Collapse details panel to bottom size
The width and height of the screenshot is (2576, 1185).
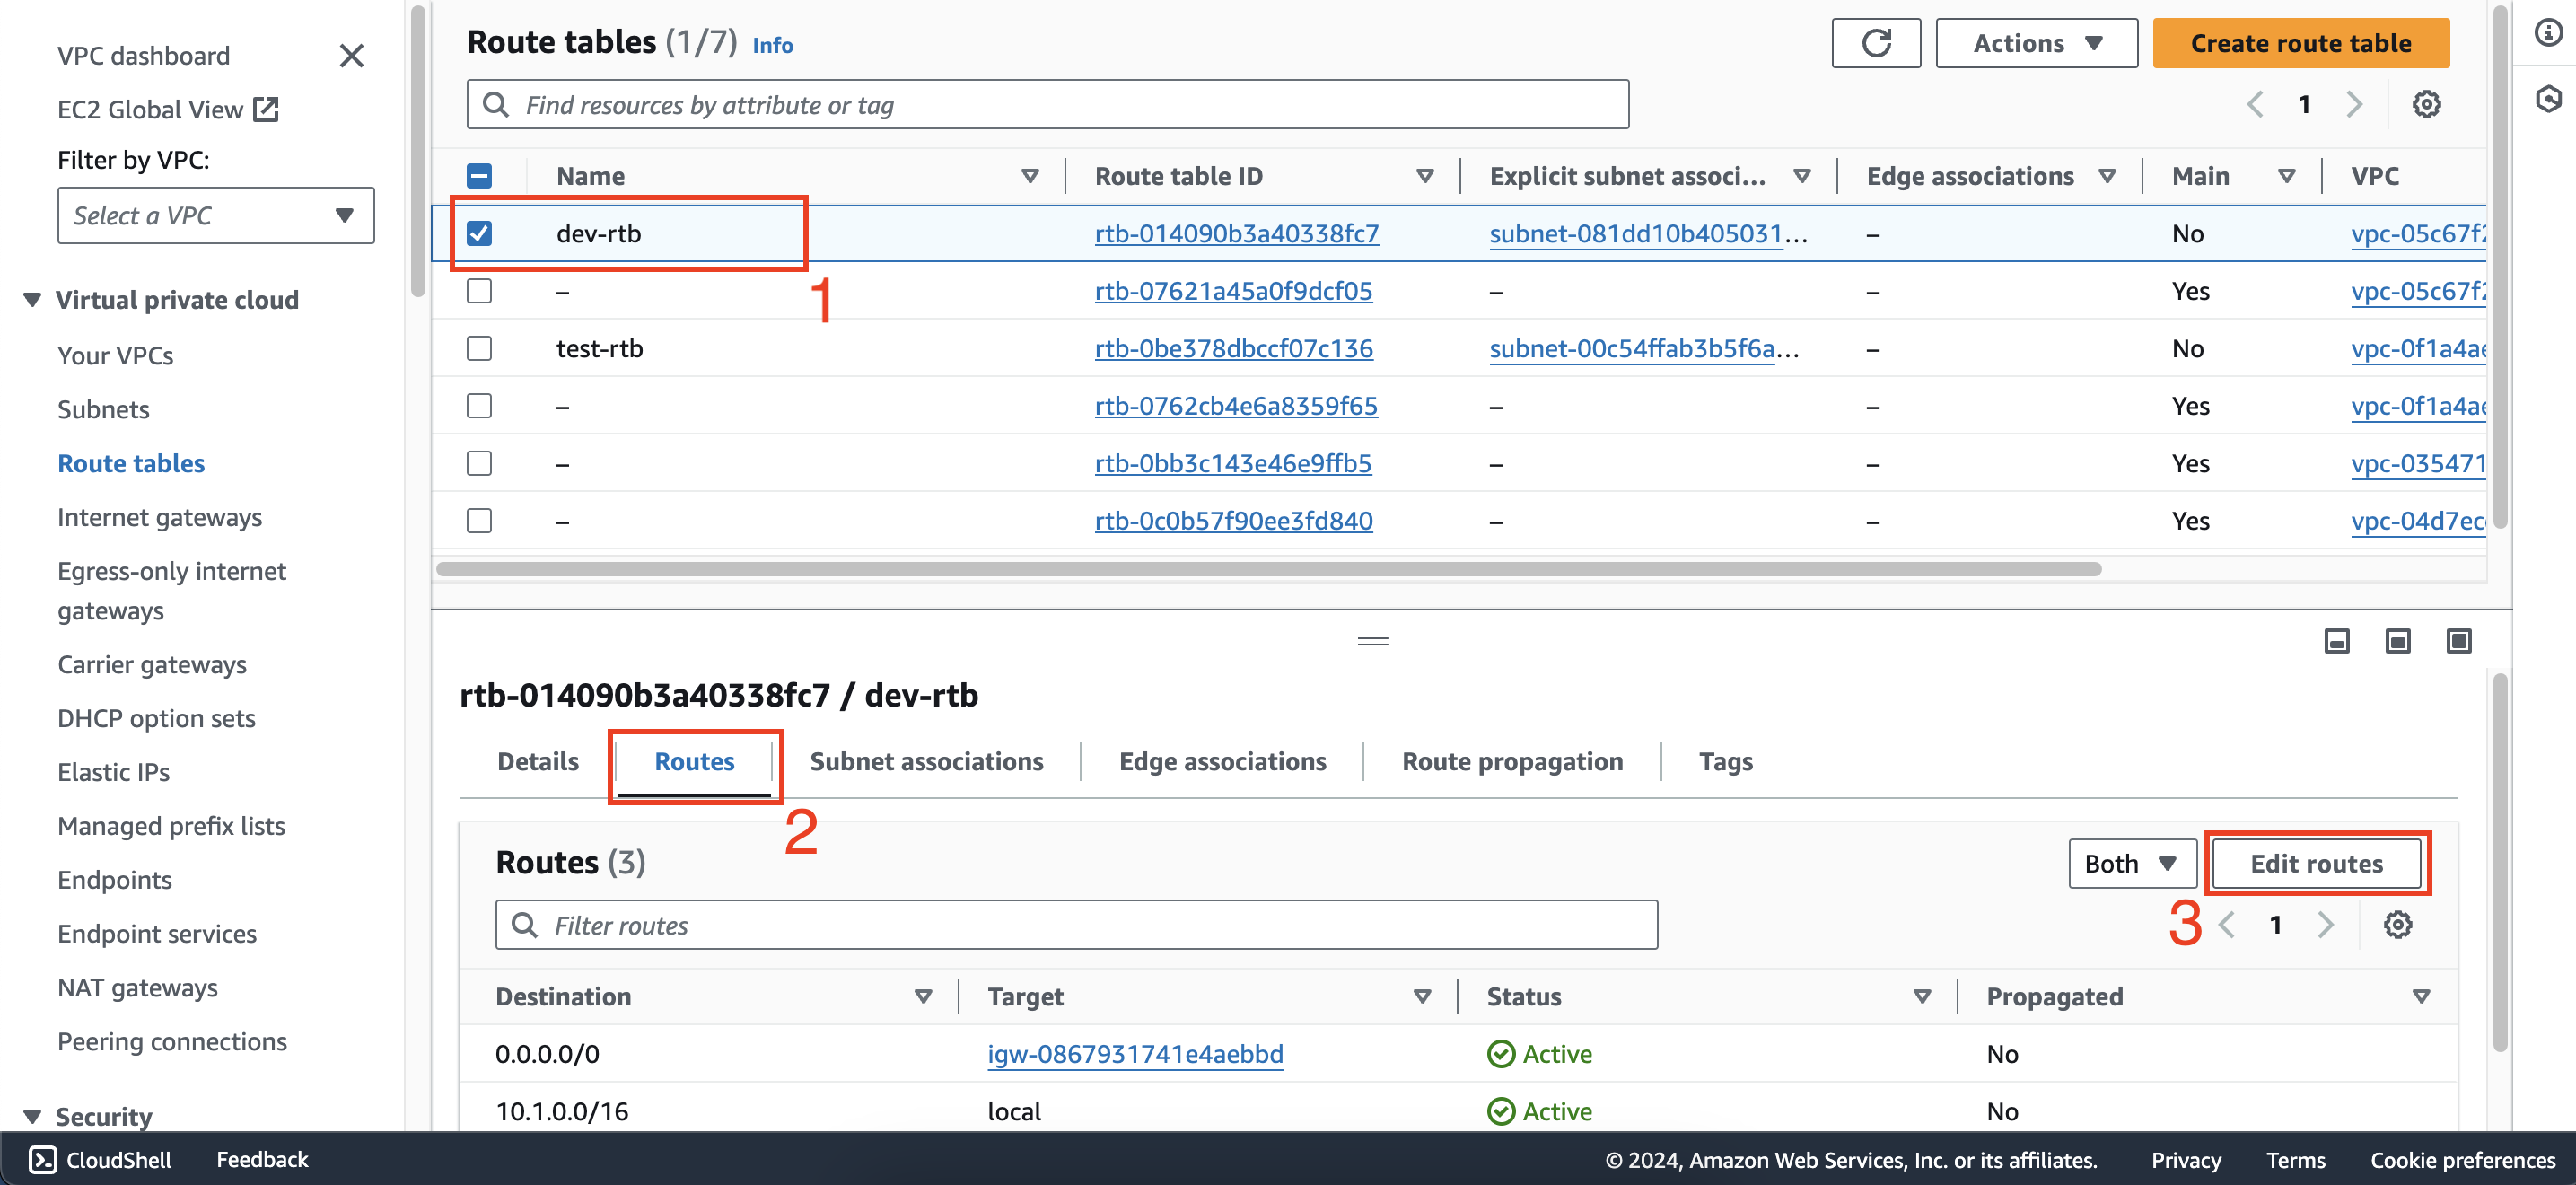coord(2337,641)
